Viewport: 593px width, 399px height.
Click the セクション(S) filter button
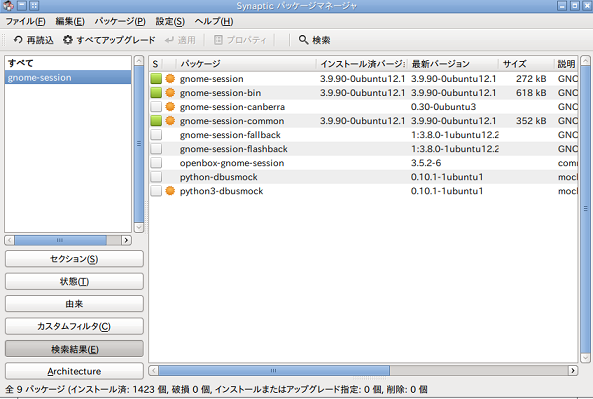[x=74, y=259]
